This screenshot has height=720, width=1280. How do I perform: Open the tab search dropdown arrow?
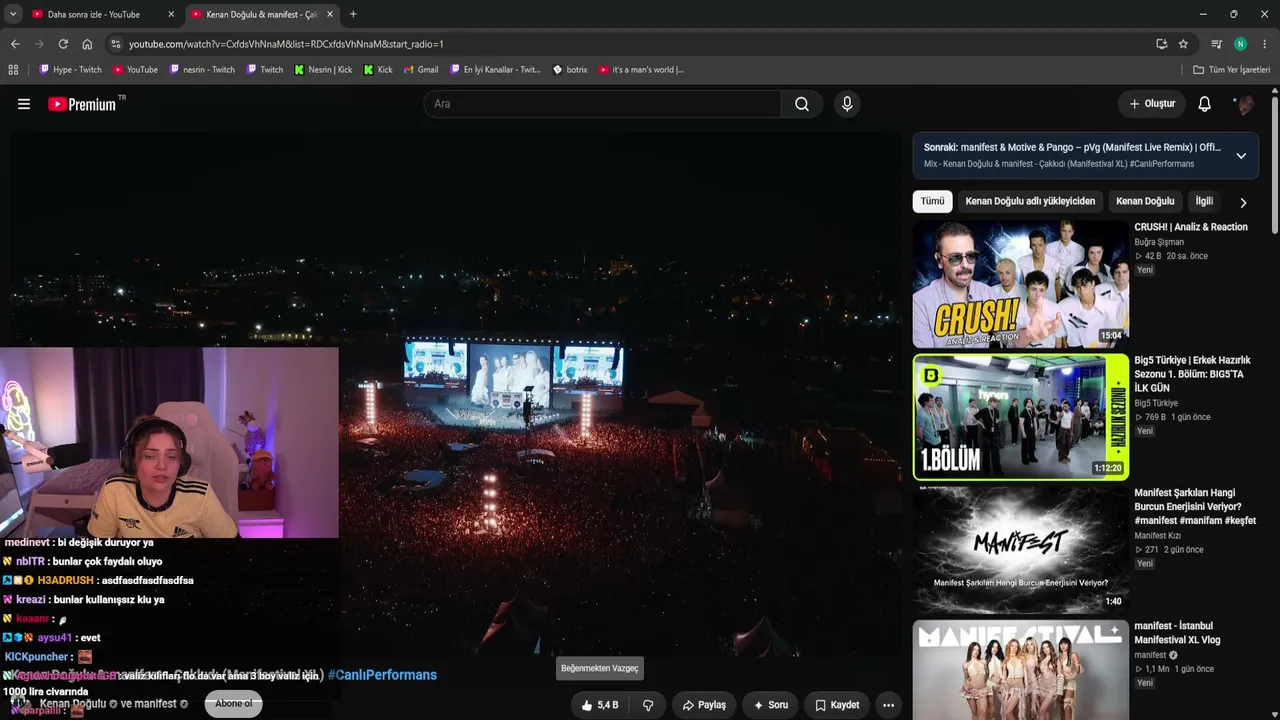point(13,14)
